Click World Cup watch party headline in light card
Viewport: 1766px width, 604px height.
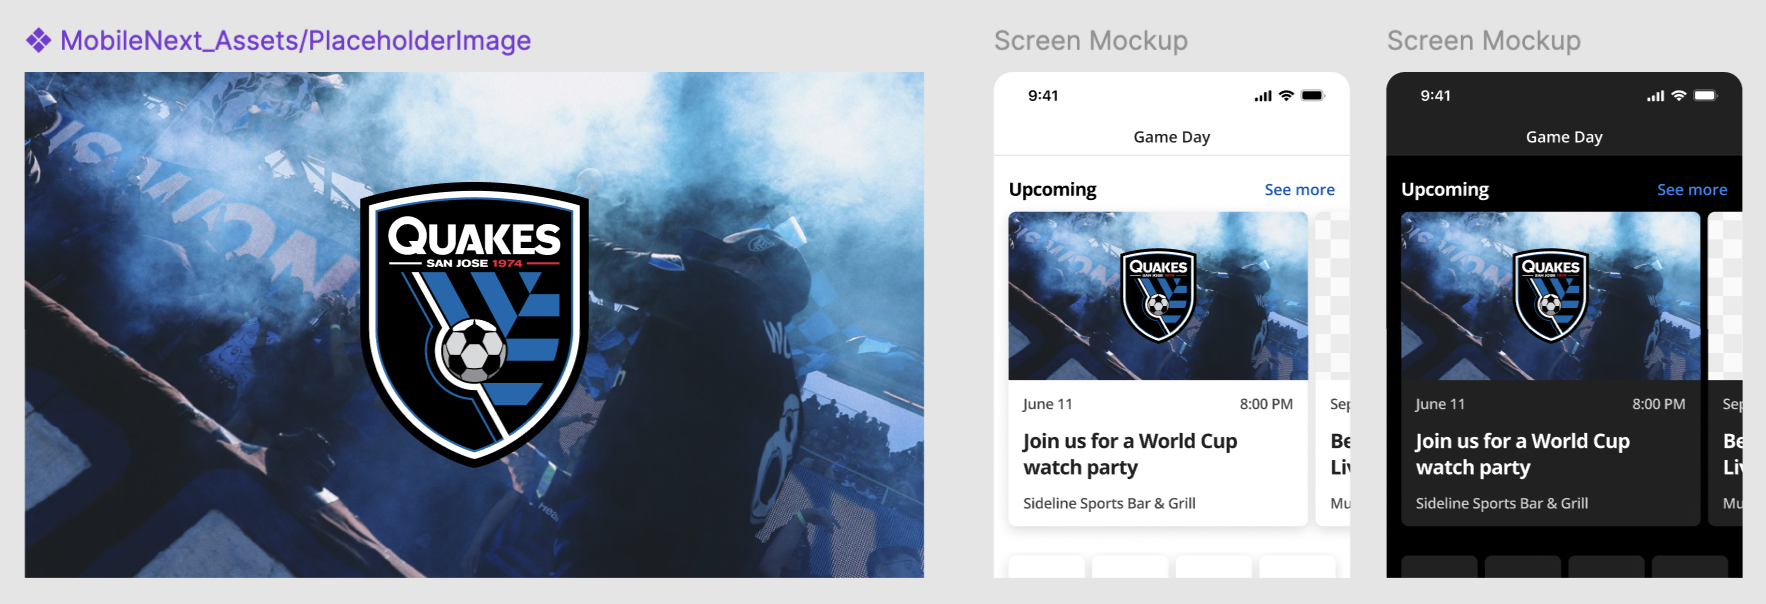[1130, 454]
